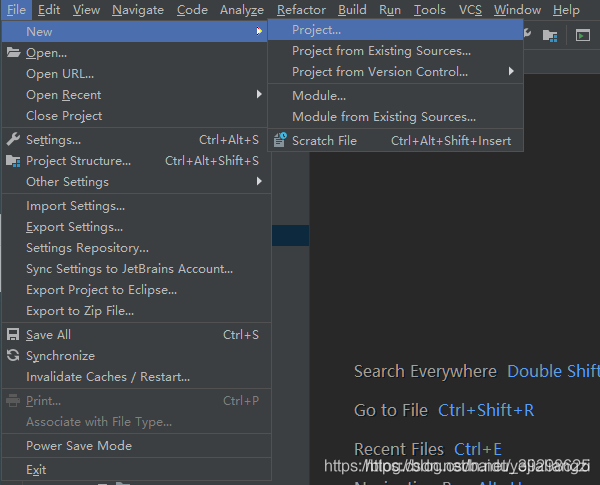Image resolution: width=600 pixels, height=485 pixels.
Task: Click the Project Structure icon in the File menu
Action: pyautogui.click(x=13, y=161)
